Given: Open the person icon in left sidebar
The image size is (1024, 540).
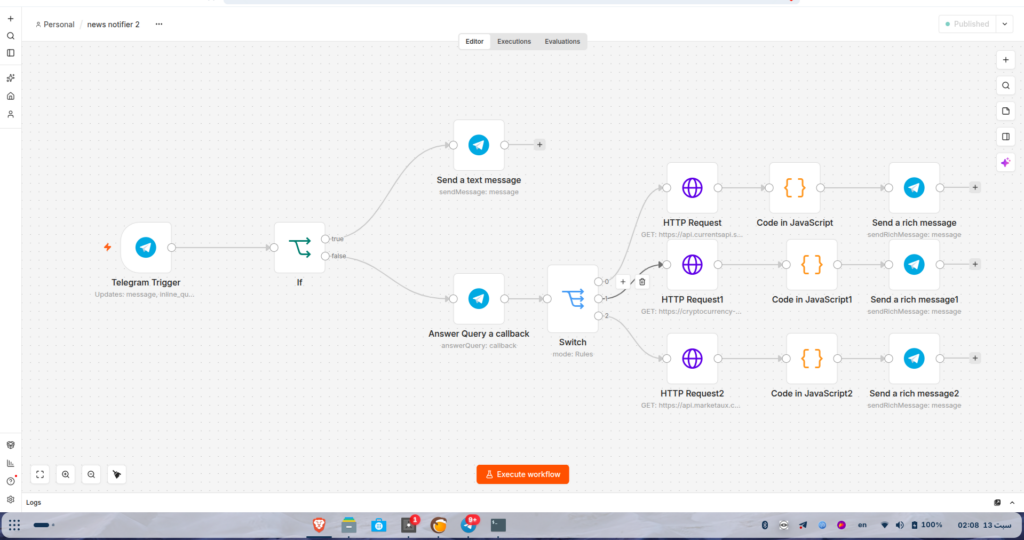Looking at the screenshot, I should (x=10, y=114).
